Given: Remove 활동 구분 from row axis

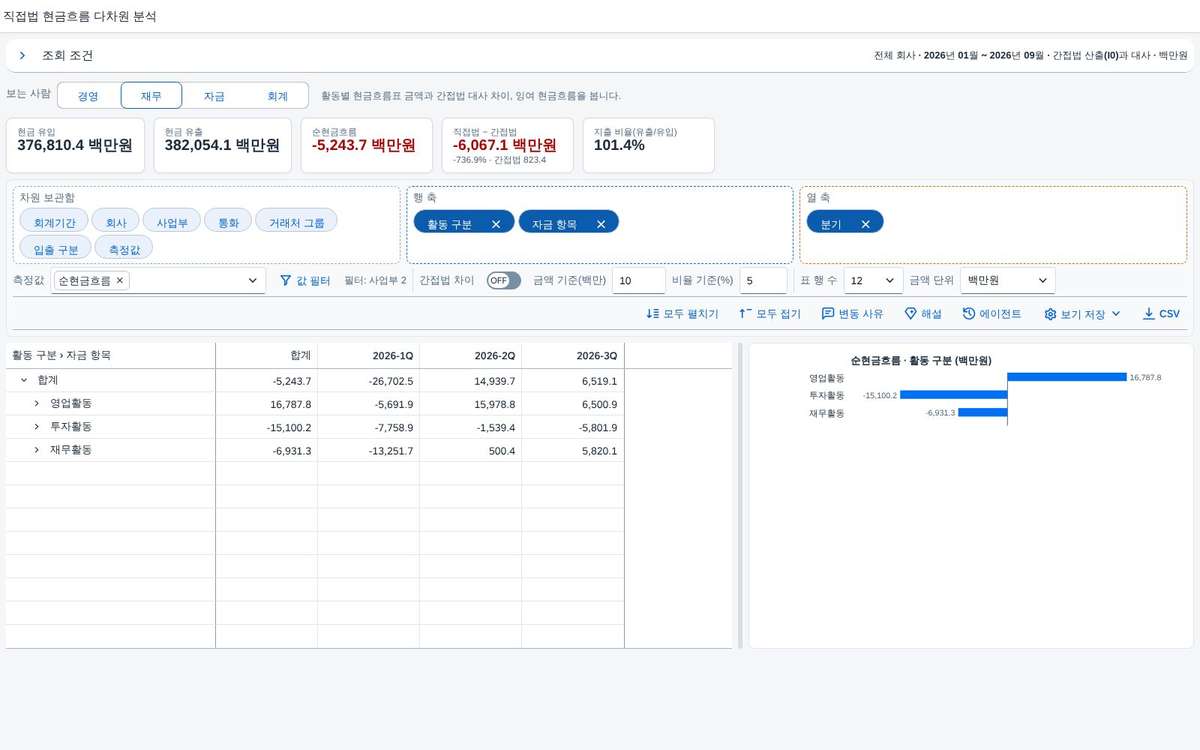Looking at the screenshot, I should (496, 224).
